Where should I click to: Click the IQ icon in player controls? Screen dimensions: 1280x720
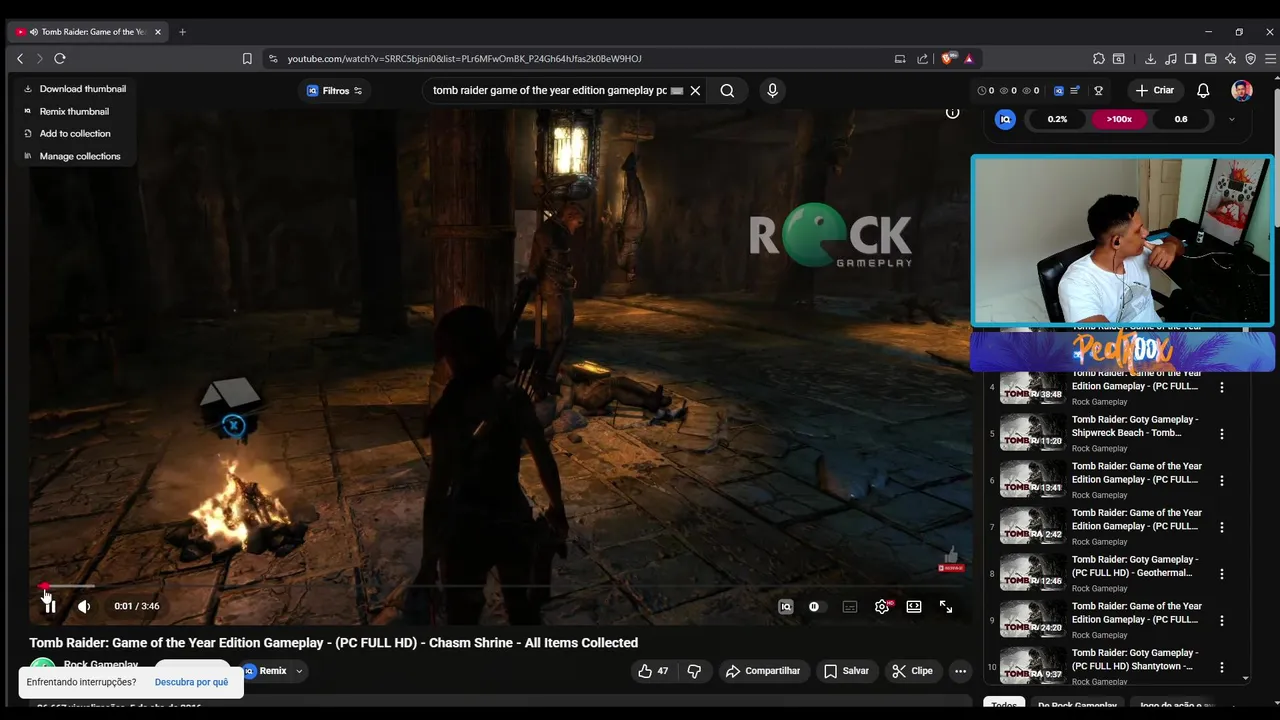[x=786, y=606]
